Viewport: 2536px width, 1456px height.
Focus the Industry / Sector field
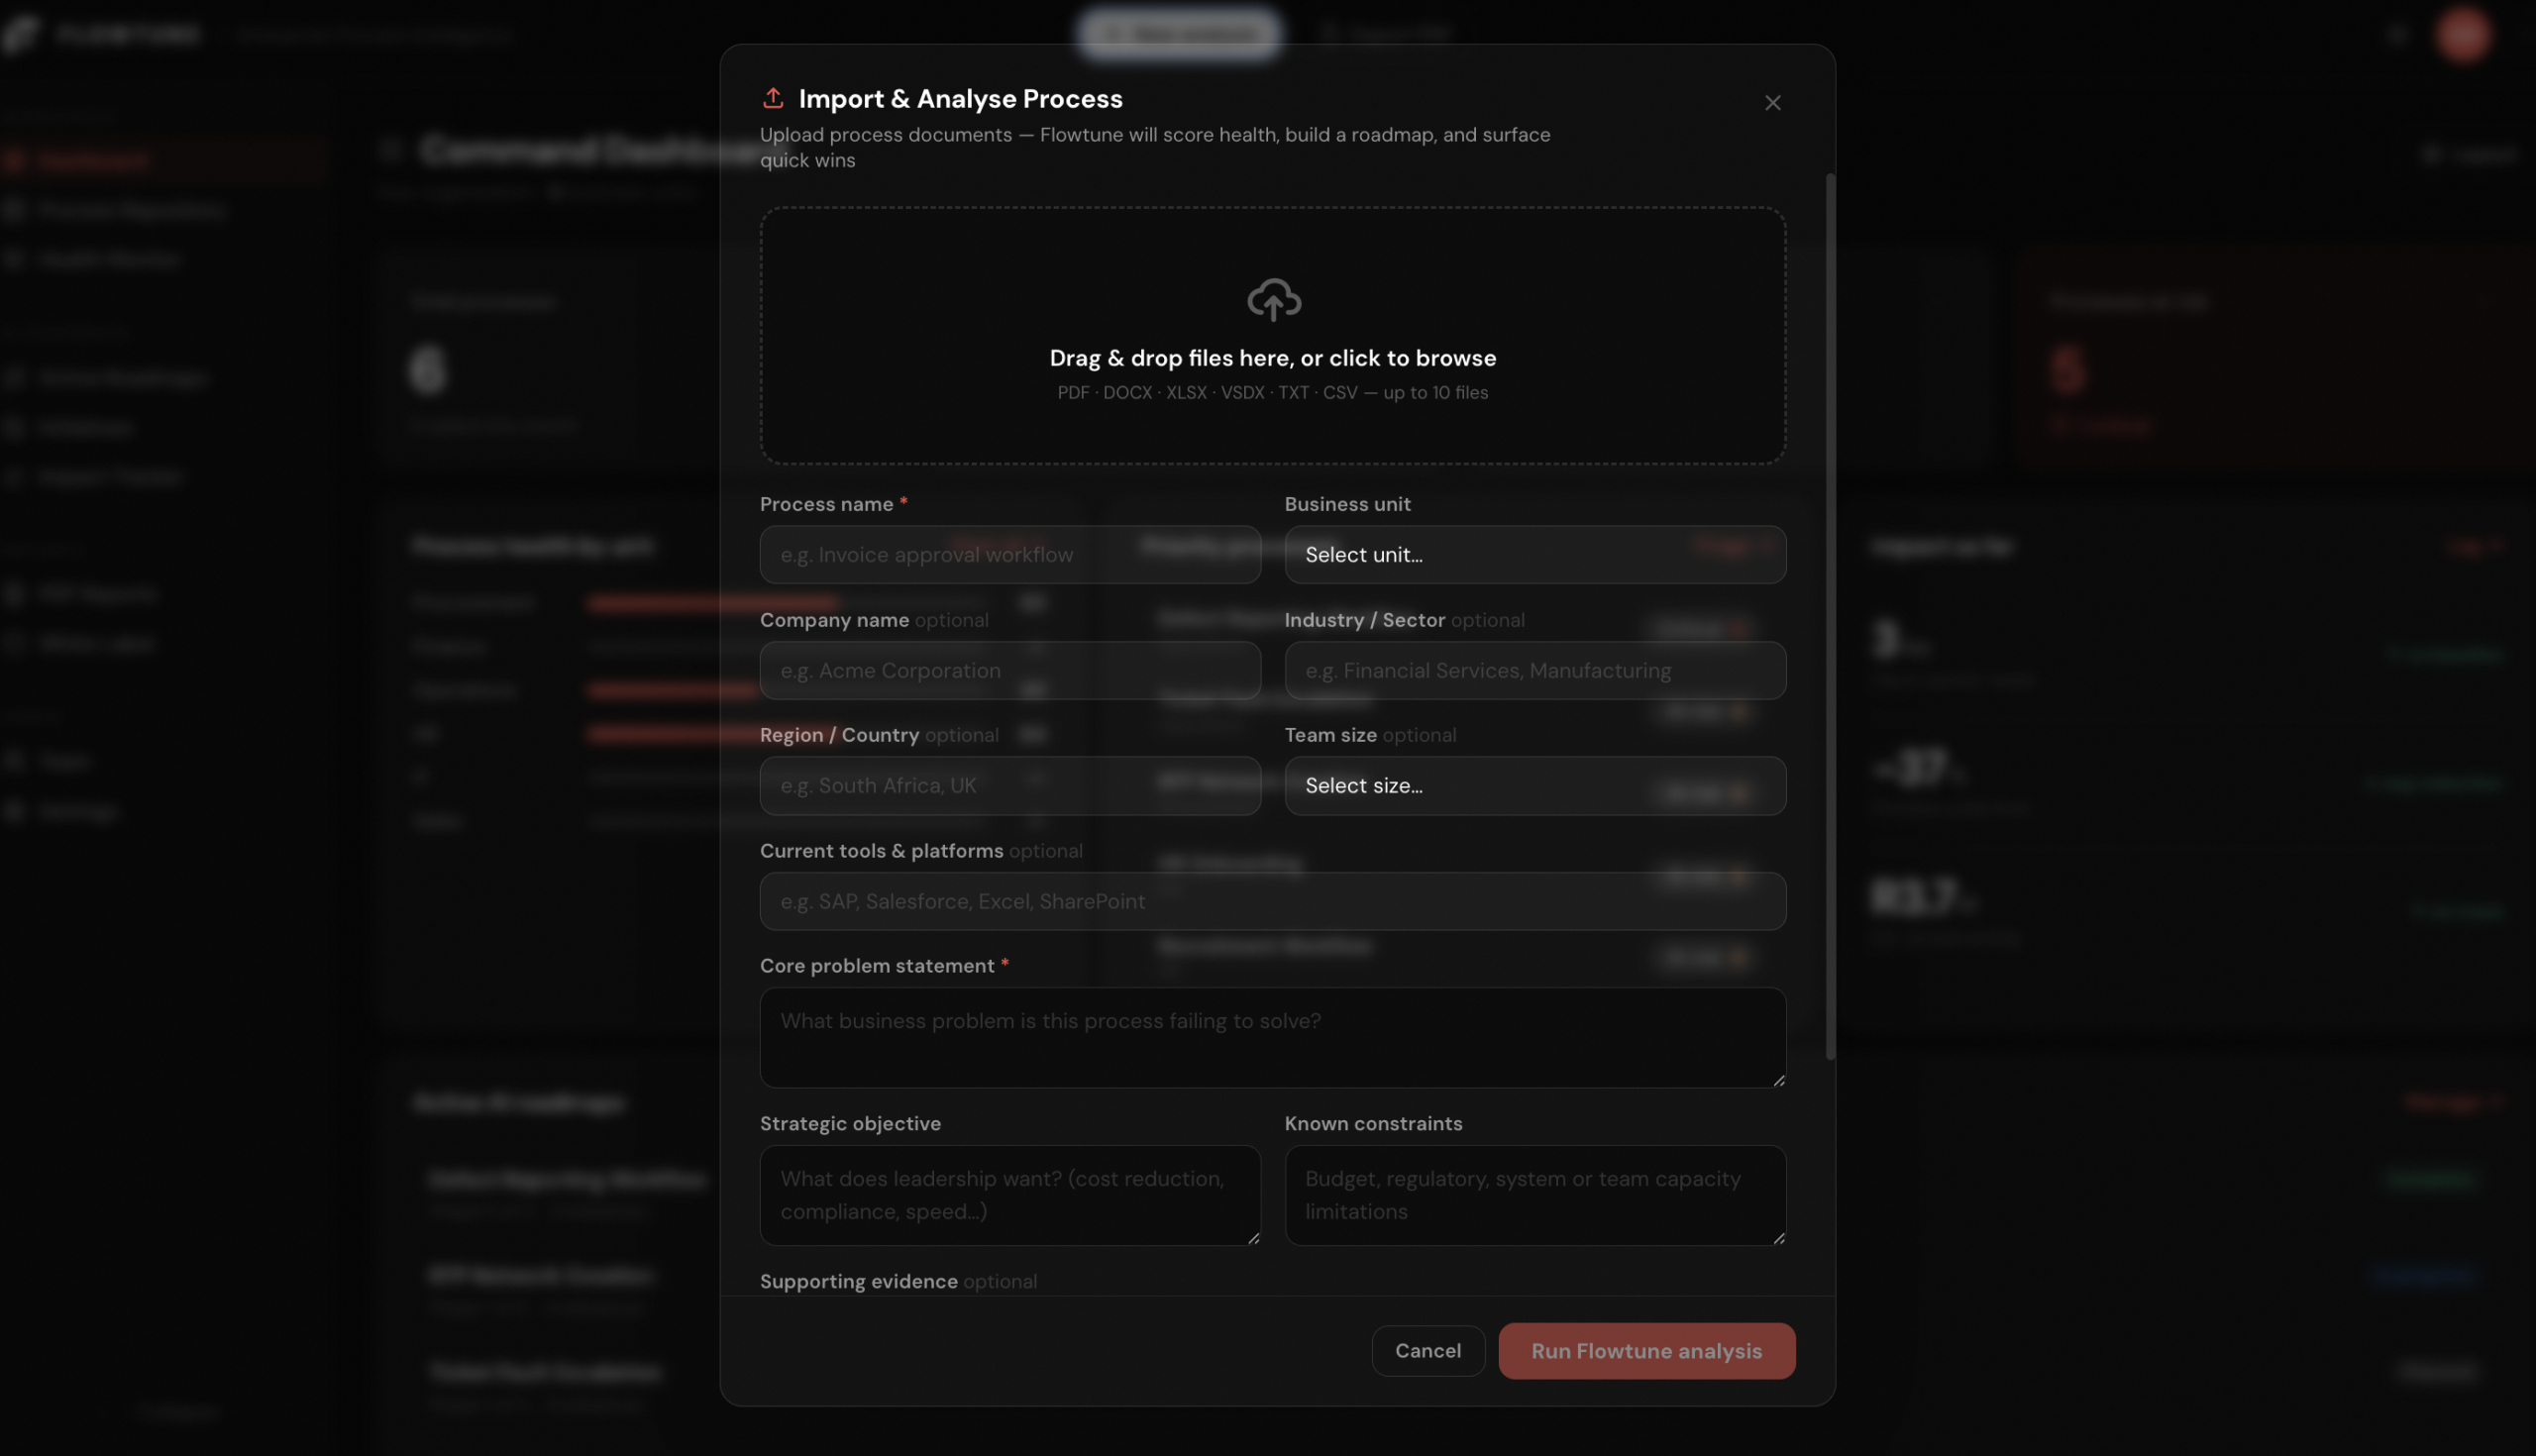tap(1535, 671)
